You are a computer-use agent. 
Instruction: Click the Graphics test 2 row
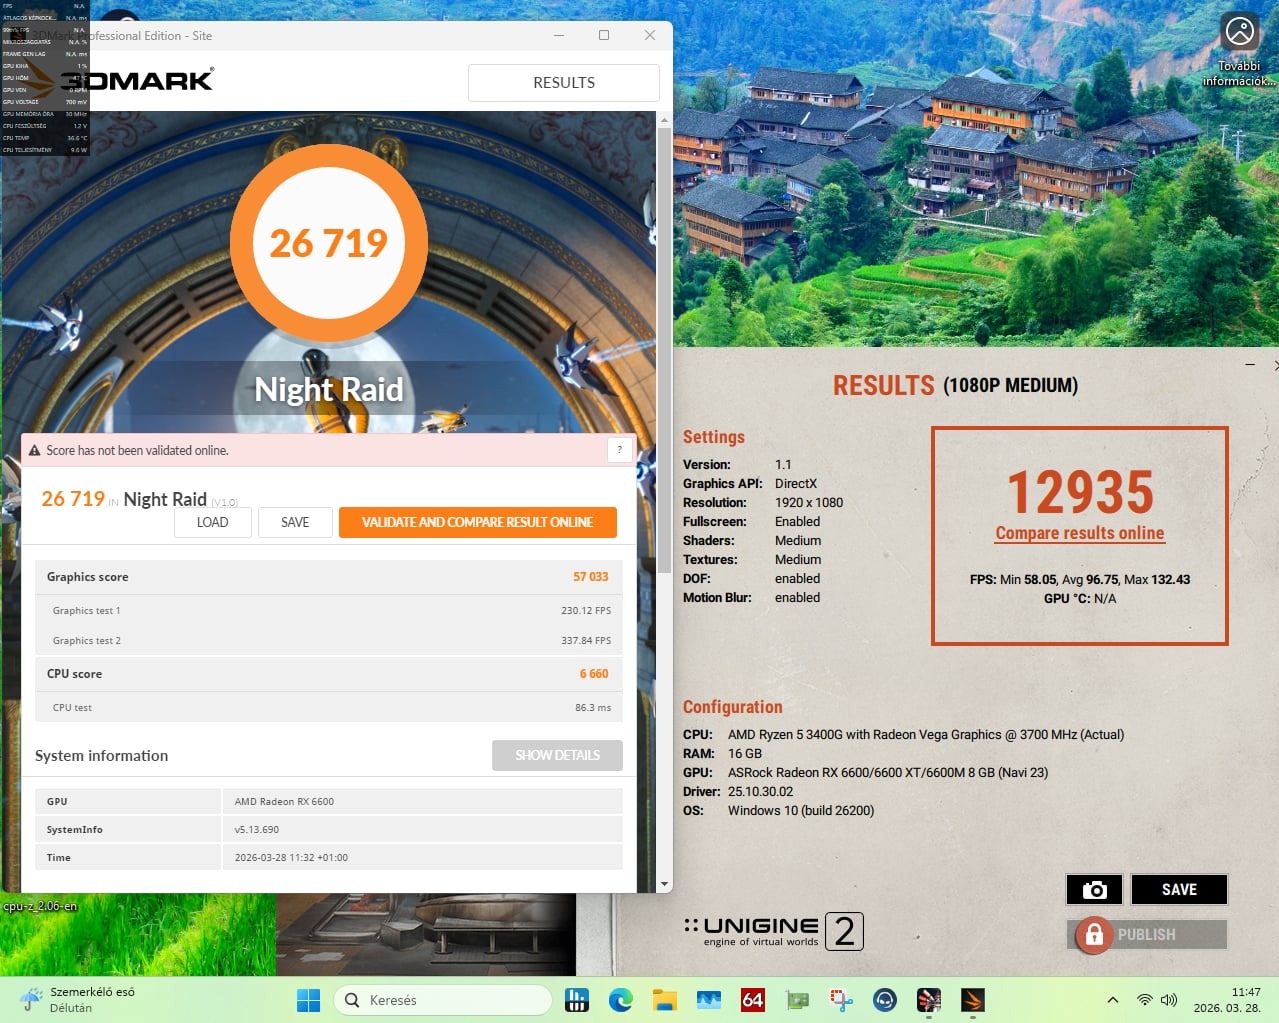pyautogui.click(x=329, y=640)
